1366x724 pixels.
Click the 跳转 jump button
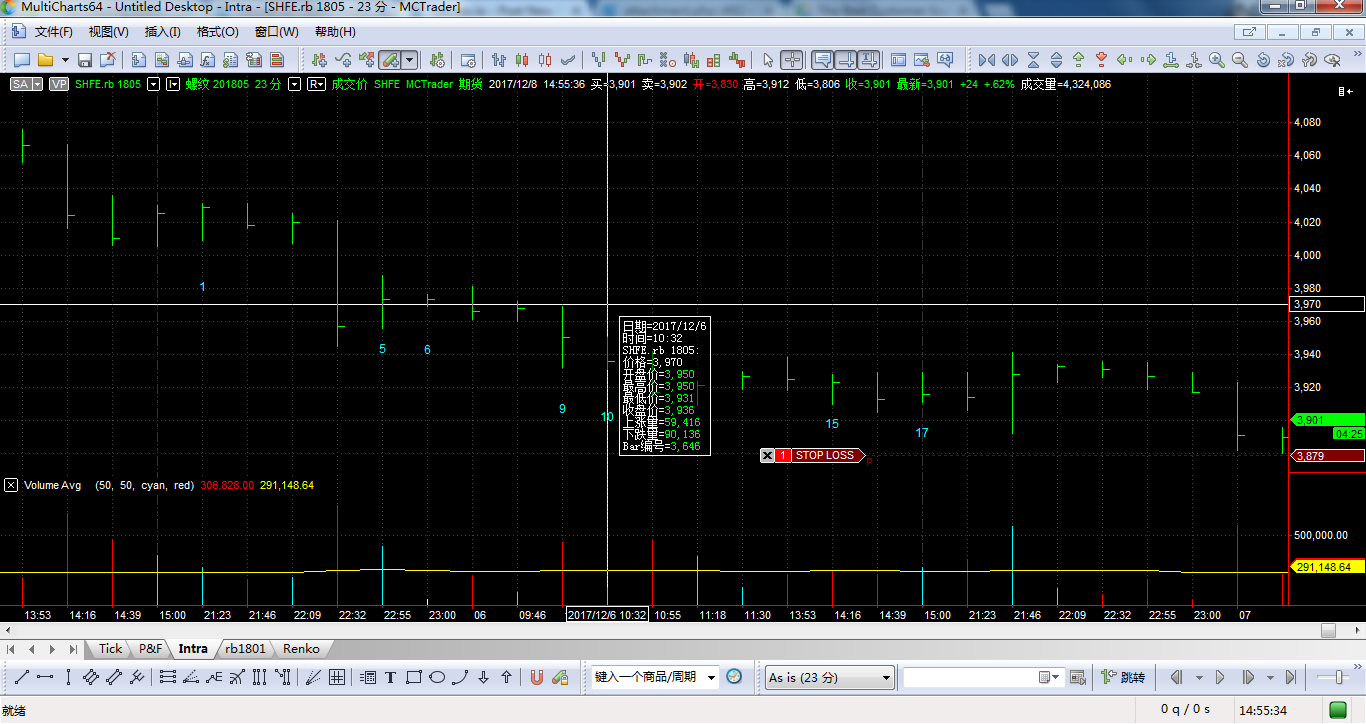(1123, 678)
